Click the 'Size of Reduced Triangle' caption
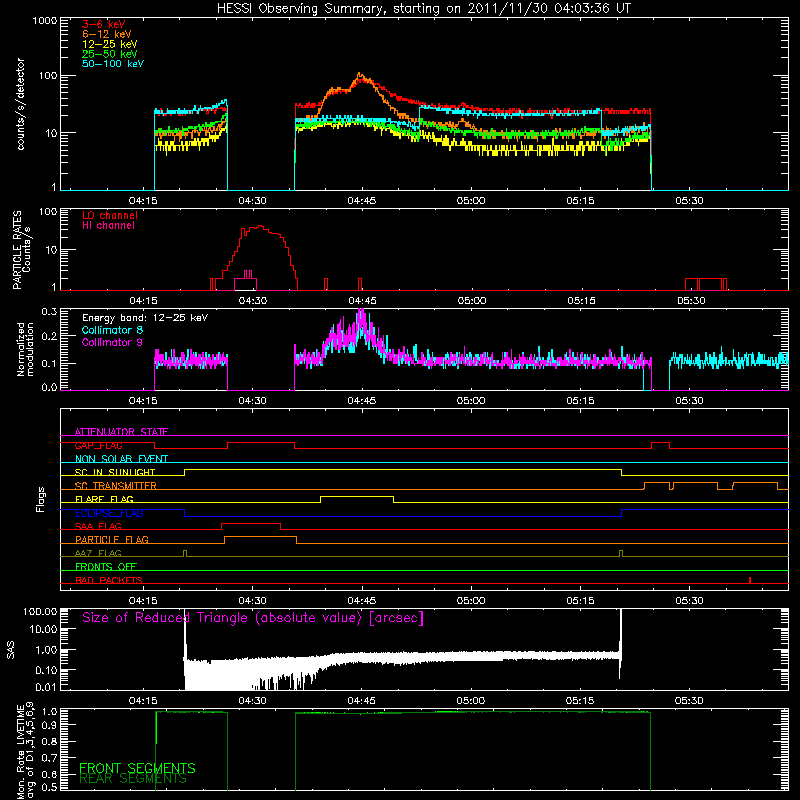This screenshot has height=800, width=800. pyautogui.click(x=253, y=618)
